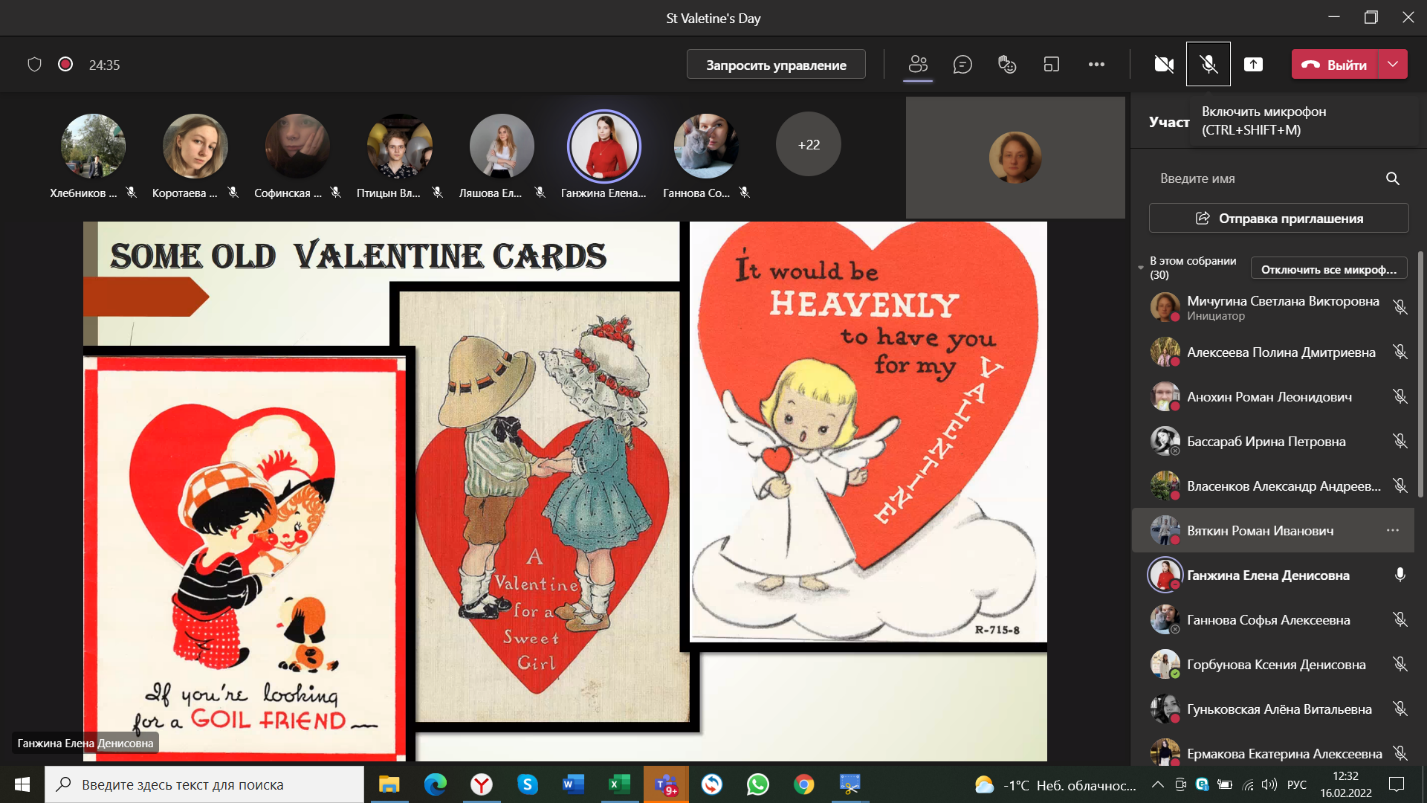1427x803 pixels.
Task: Open the reactions and raise hand icon
Action: tap(1007, 65)
